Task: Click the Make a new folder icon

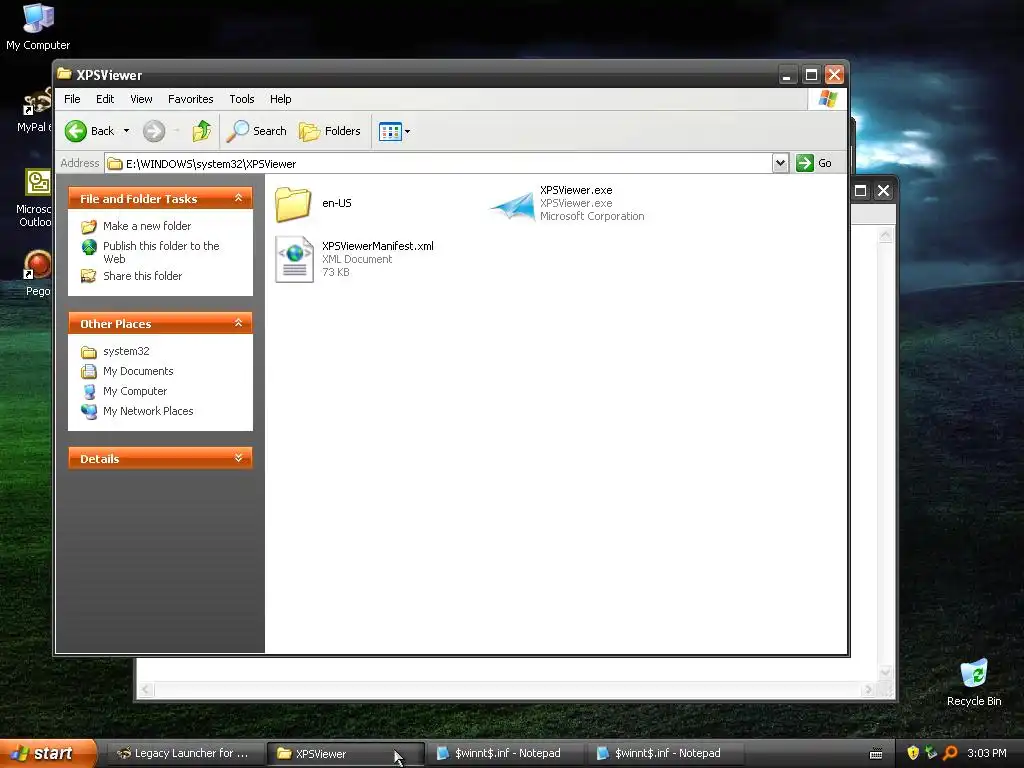Action: pyautogui.click(x=89, y=227)
